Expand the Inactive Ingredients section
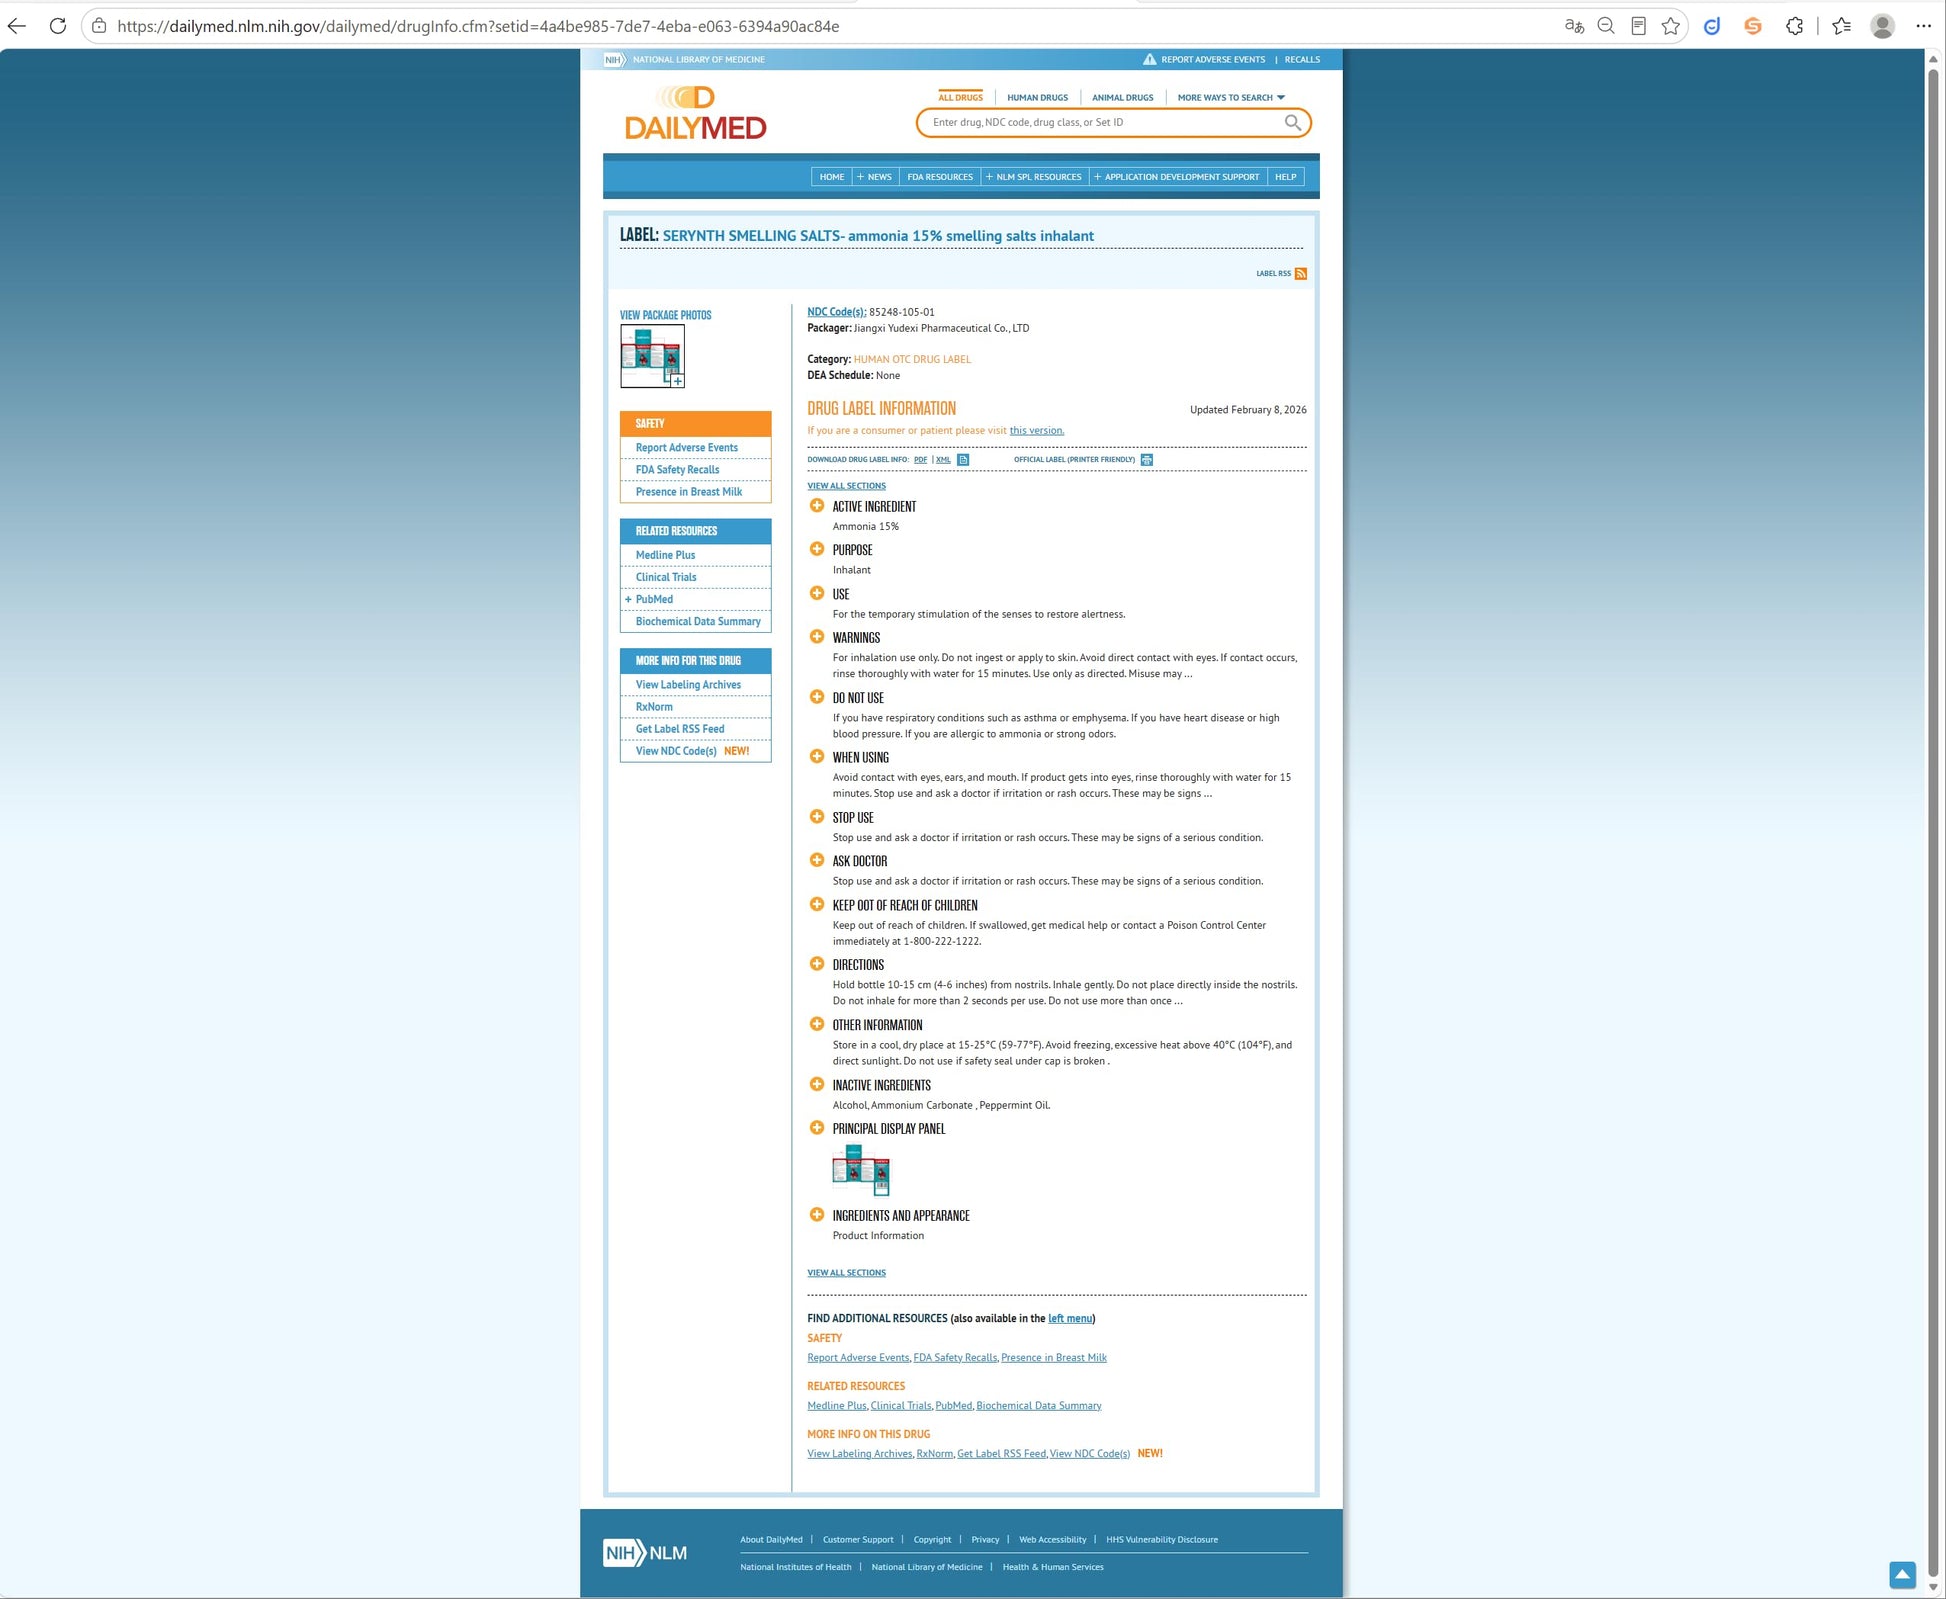The image size is (1946, 1599). coord(817,1084)
